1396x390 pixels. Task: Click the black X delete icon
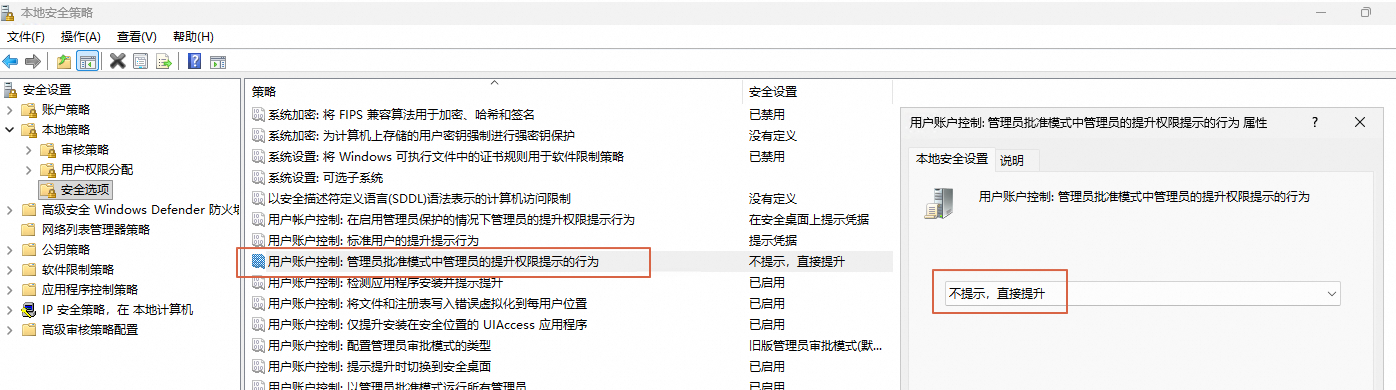[118, 61]
